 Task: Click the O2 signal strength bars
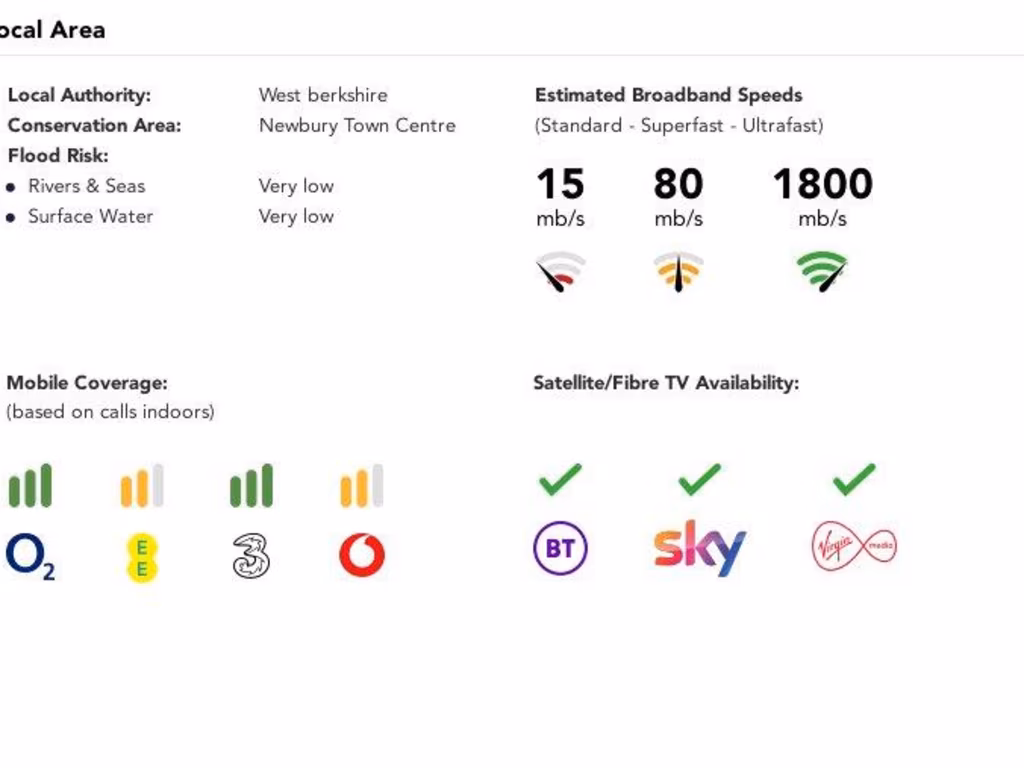(30, 486)
